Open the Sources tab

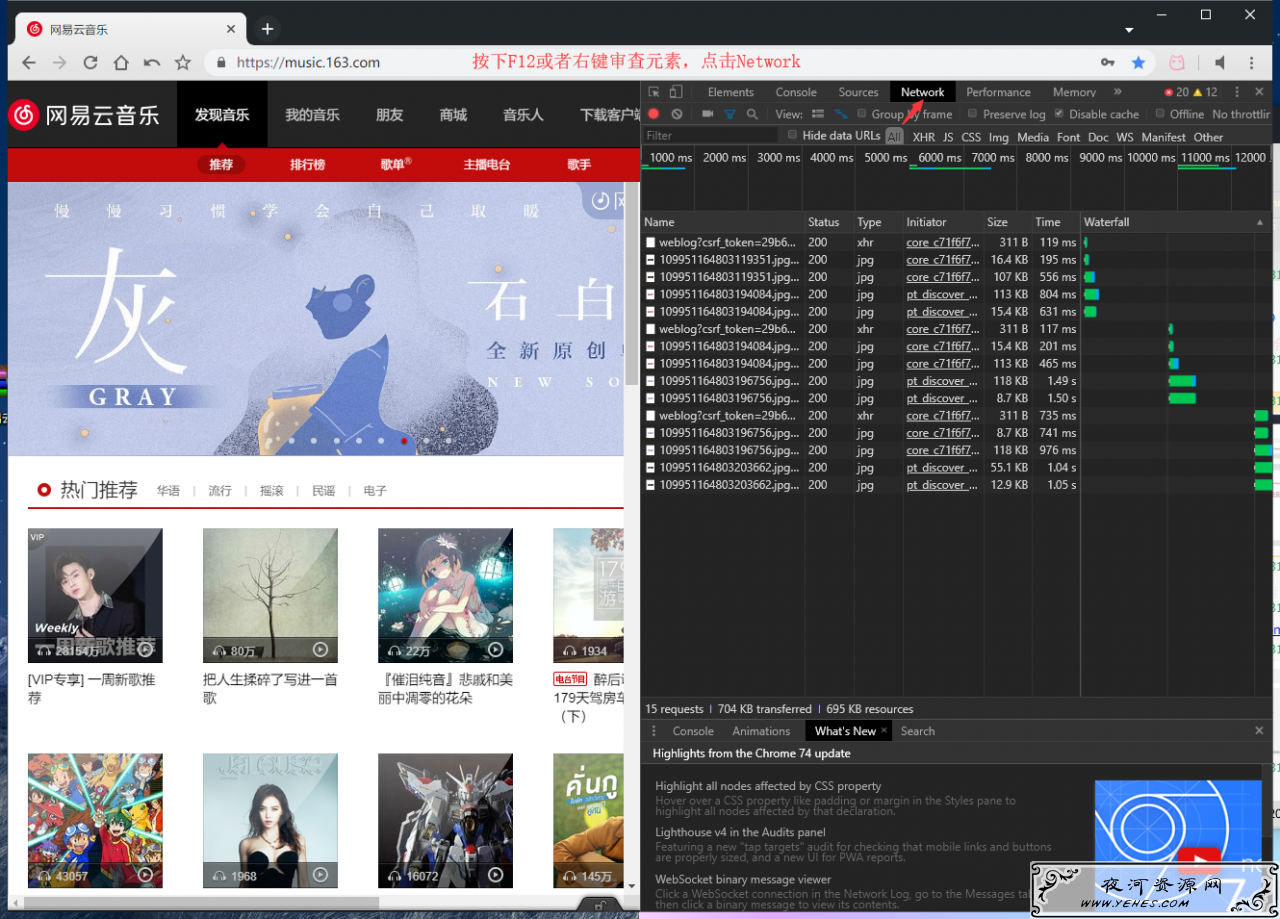pos(858,92)
